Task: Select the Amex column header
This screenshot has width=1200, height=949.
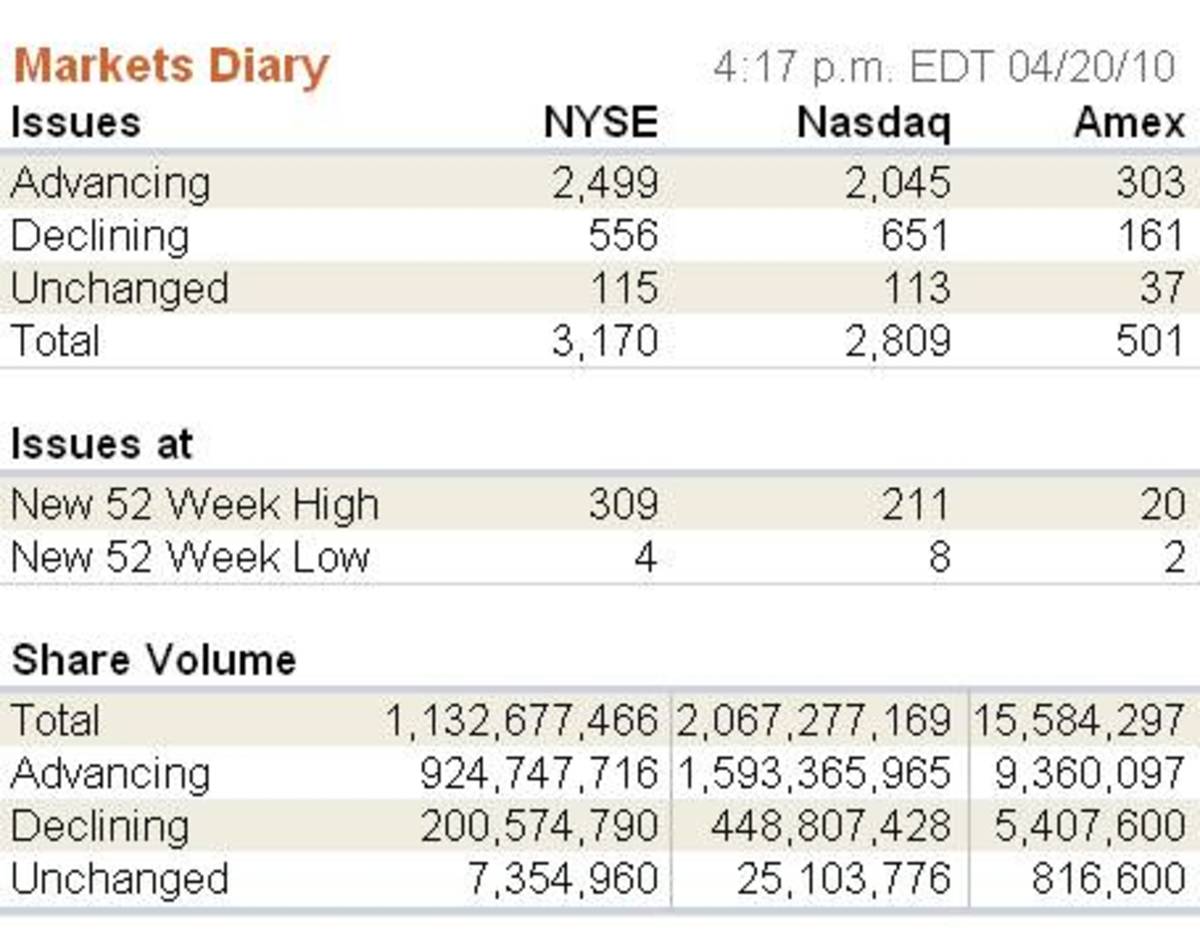Action: click(x=1129, y=124)
